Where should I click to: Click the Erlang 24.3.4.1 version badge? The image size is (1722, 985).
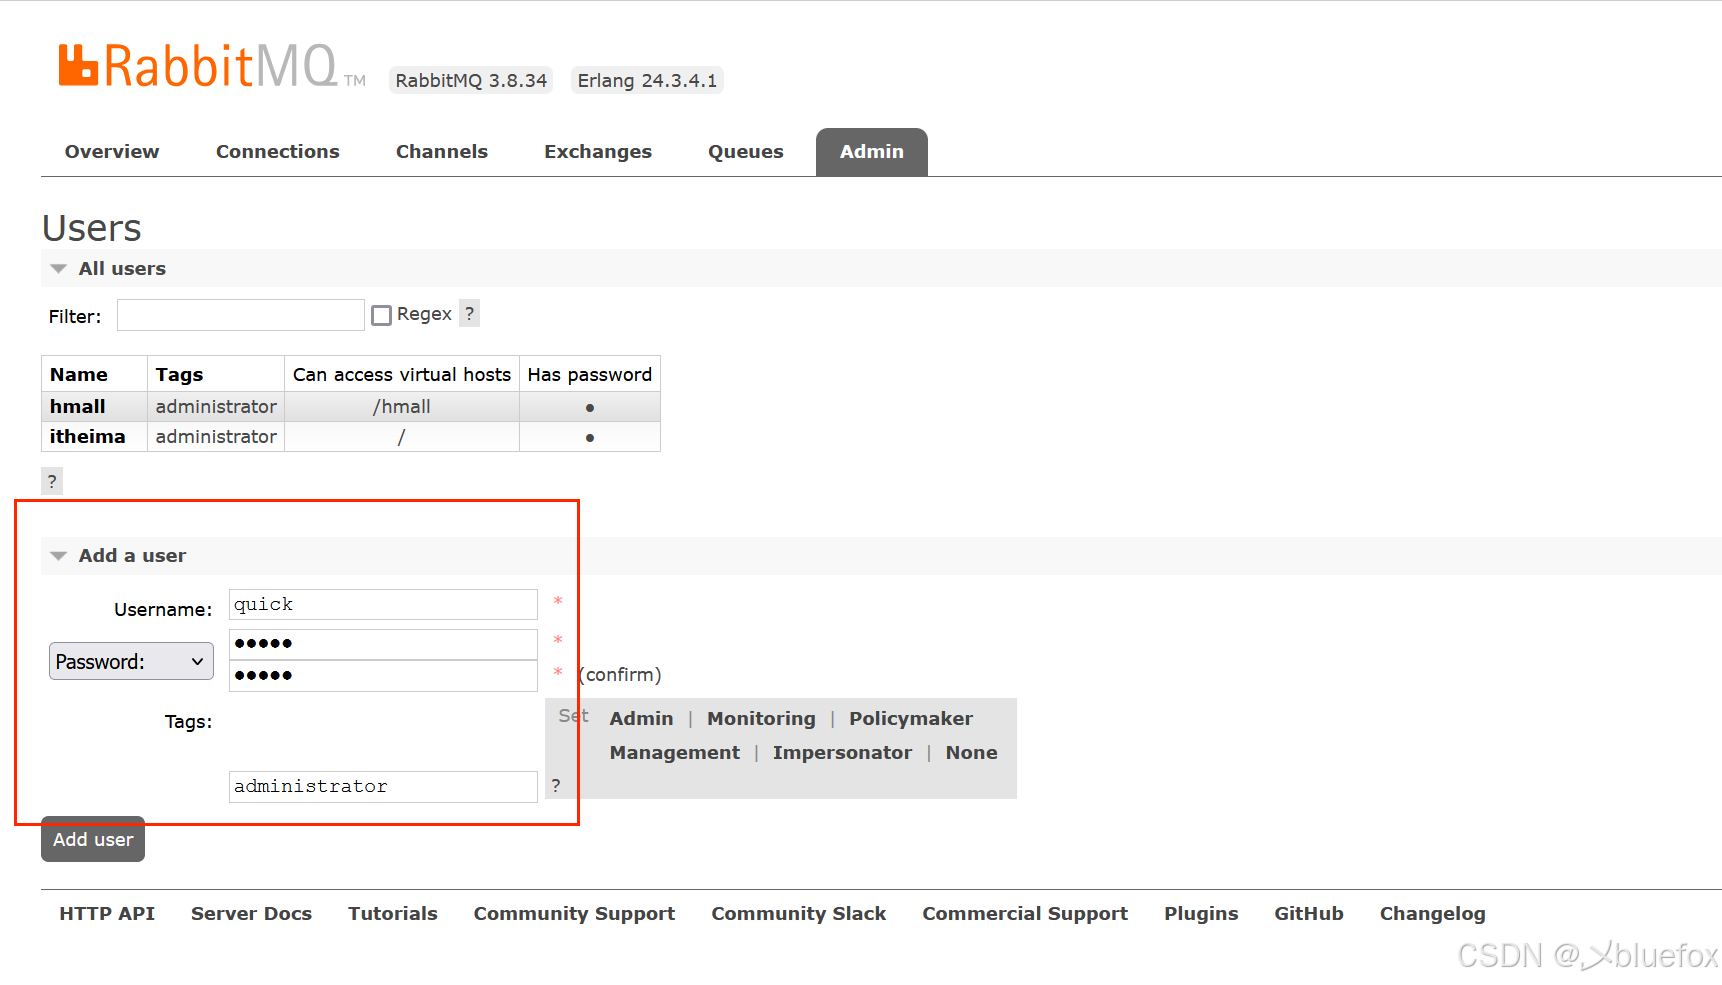point(647,80)
